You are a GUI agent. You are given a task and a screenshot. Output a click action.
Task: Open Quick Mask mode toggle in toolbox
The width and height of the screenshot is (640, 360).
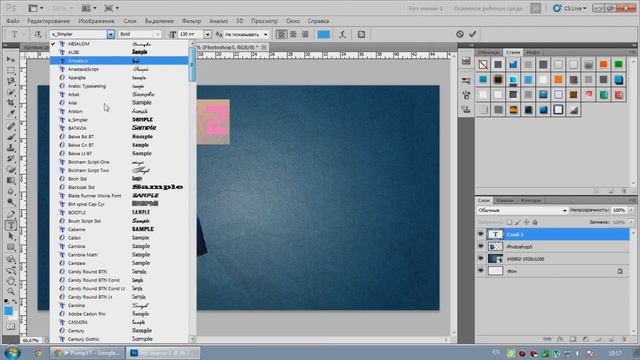11,327
